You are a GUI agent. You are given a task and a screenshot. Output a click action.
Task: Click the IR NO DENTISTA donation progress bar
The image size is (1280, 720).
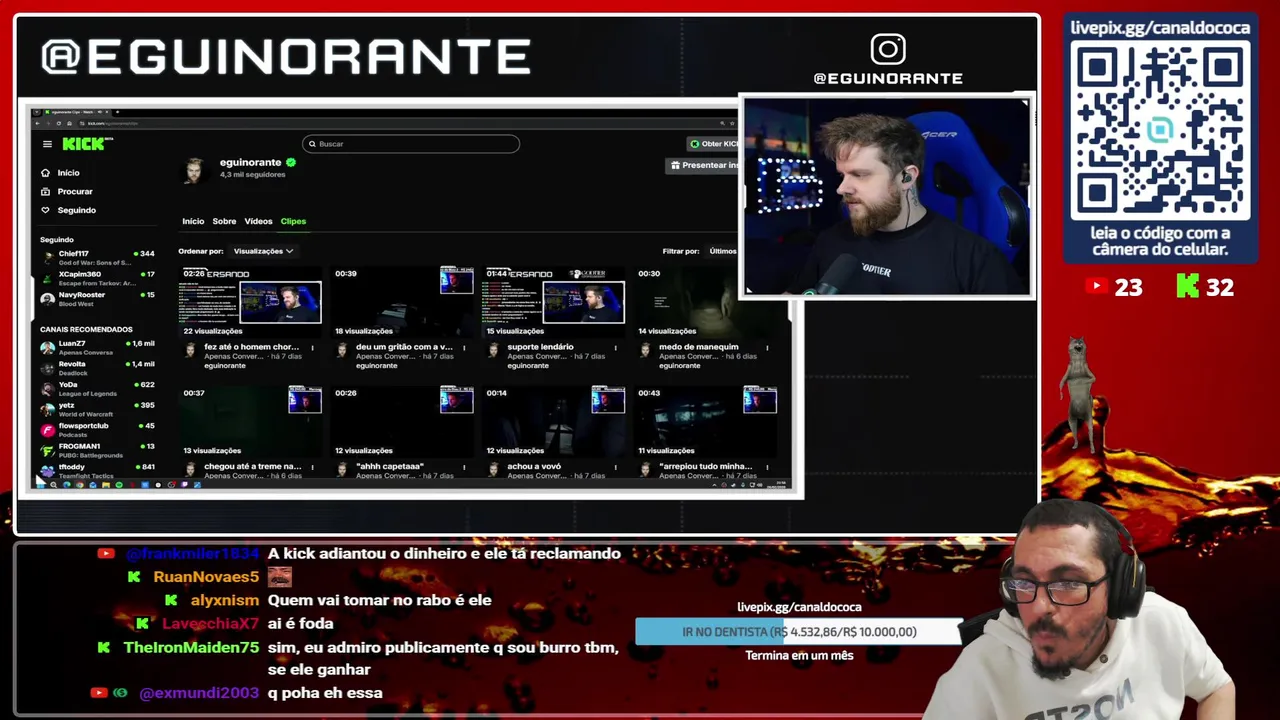click(800, 632)
